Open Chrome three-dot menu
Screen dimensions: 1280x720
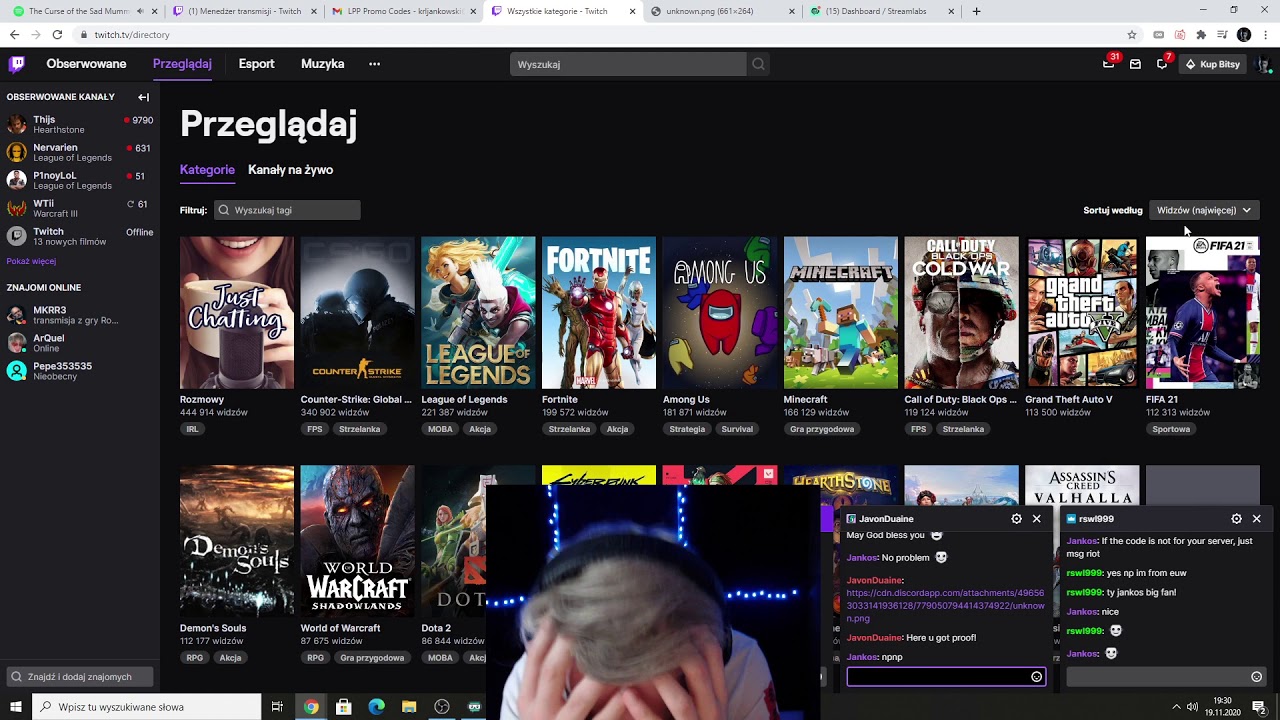1266,34
